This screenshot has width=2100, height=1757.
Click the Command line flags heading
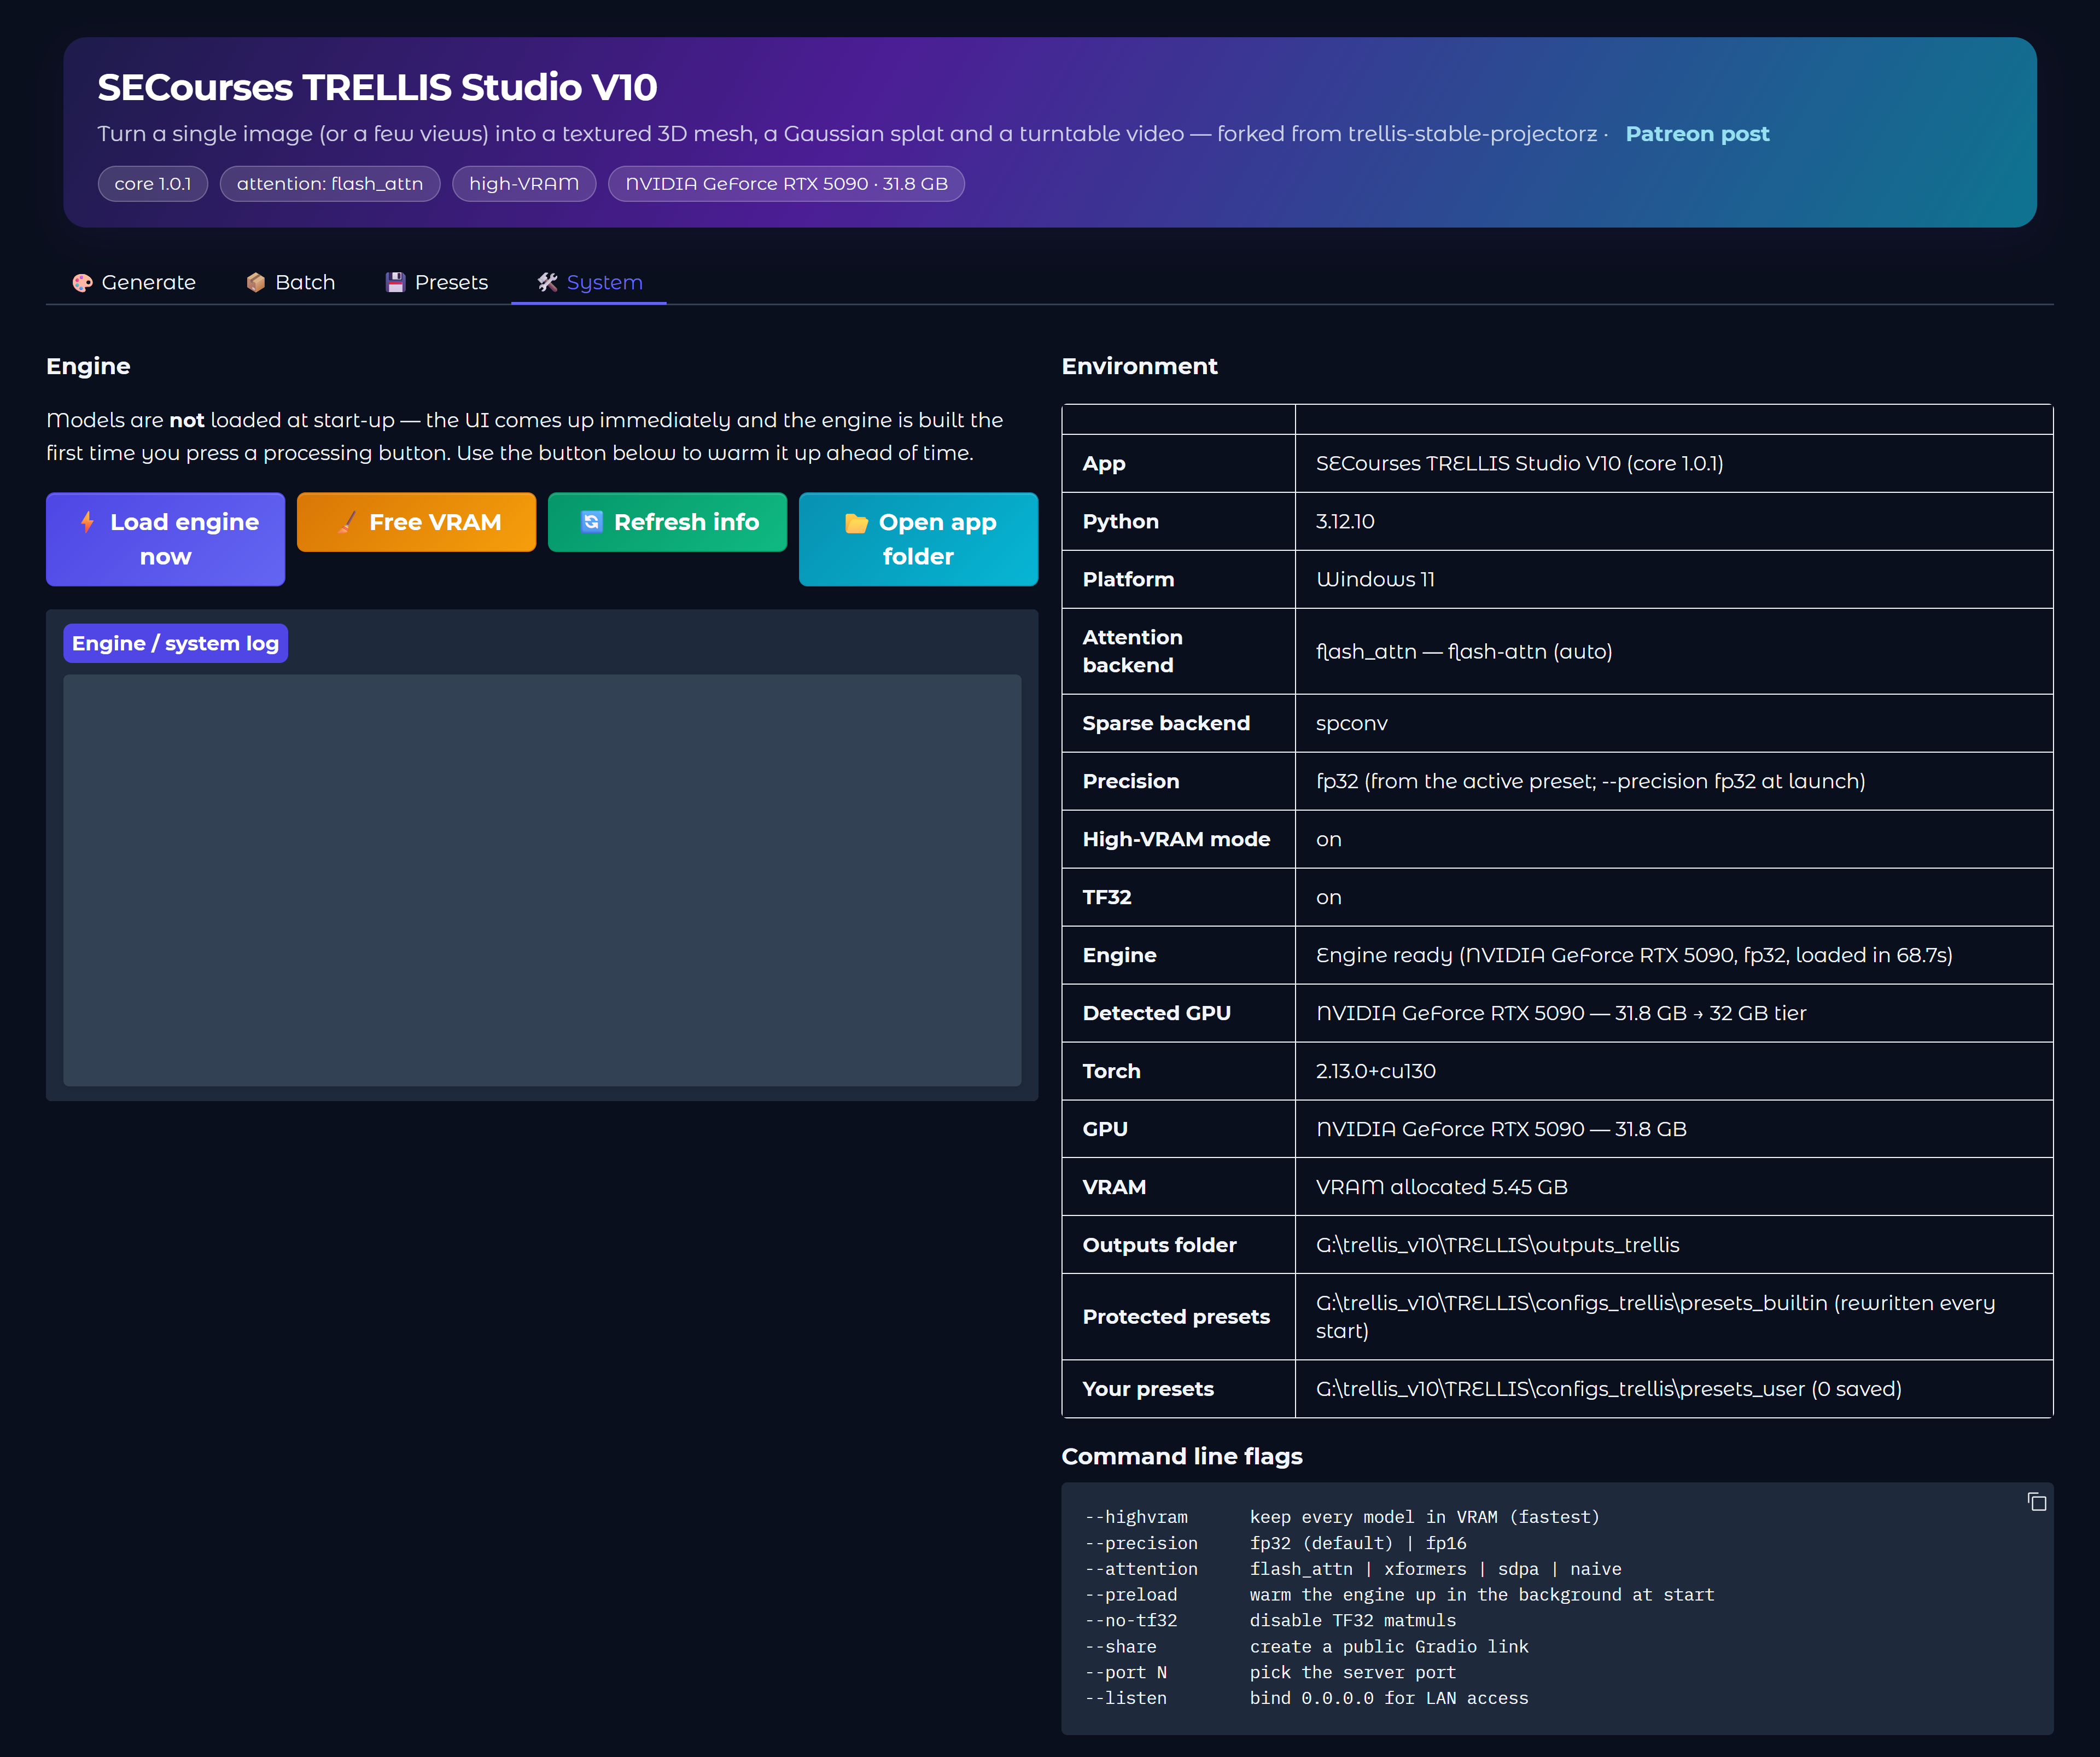(1182, 1457)
